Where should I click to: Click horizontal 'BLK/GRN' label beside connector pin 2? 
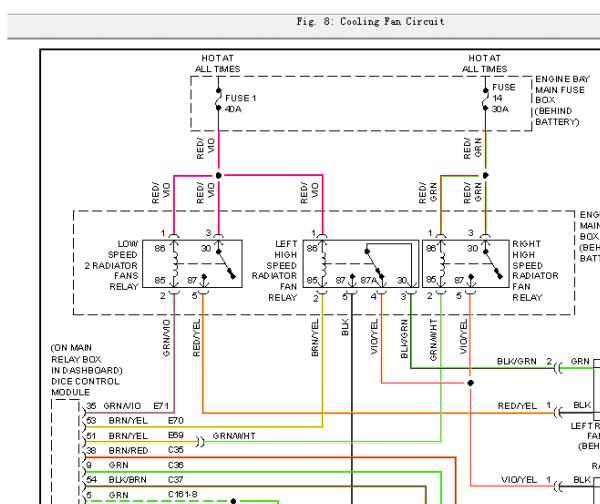[x=517, y=361]
